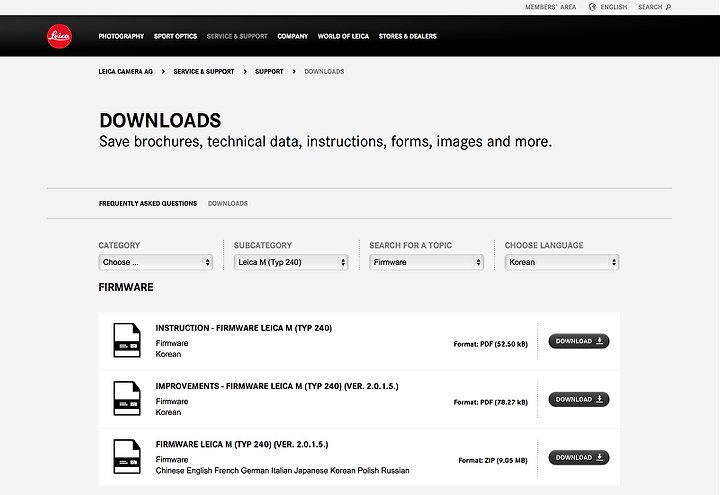
Task: Open the Company menu
Action: point(292,36)
